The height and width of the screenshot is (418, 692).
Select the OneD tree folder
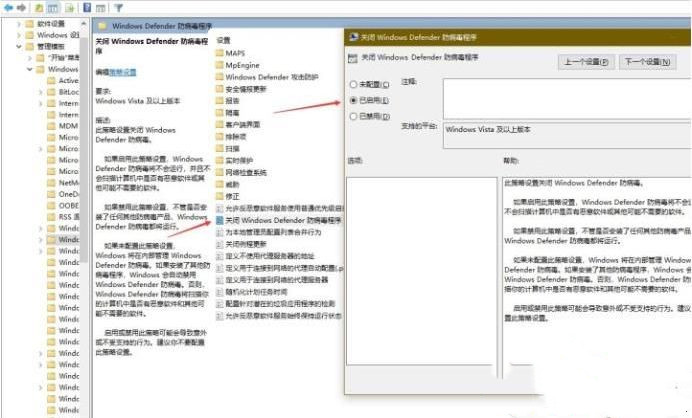click(x=63, y=194)
